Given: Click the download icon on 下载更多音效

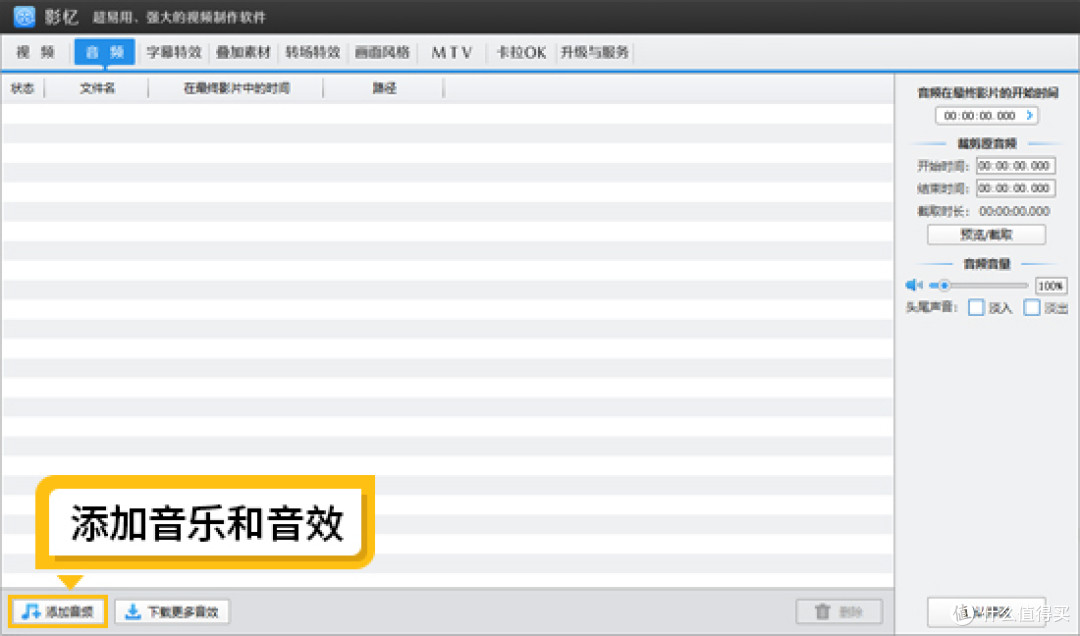Looking at the screenshot, I should coord(133,611).
